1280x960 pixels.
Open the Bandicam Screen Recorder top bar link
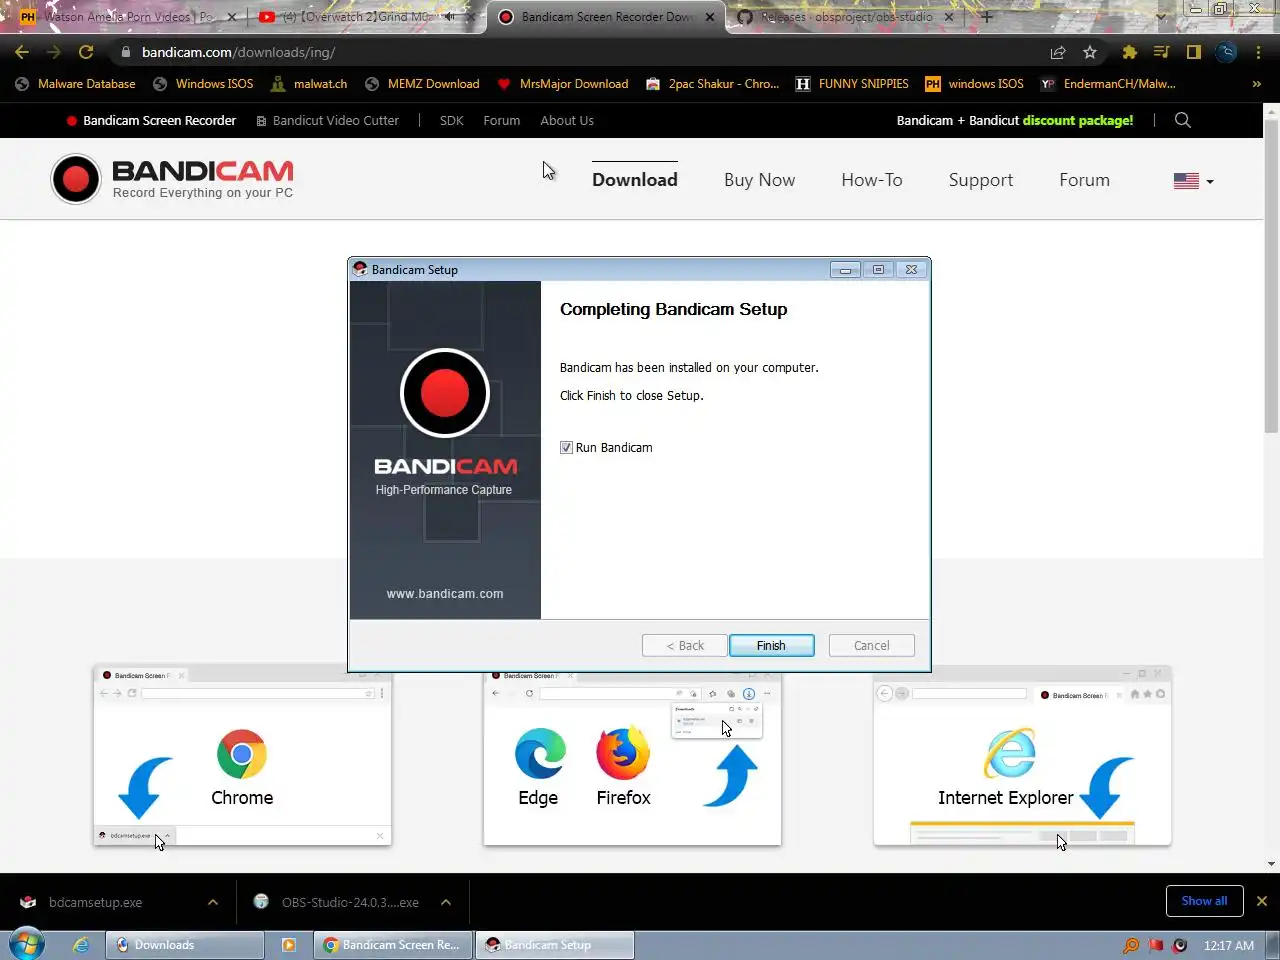(x=151, y=120)
